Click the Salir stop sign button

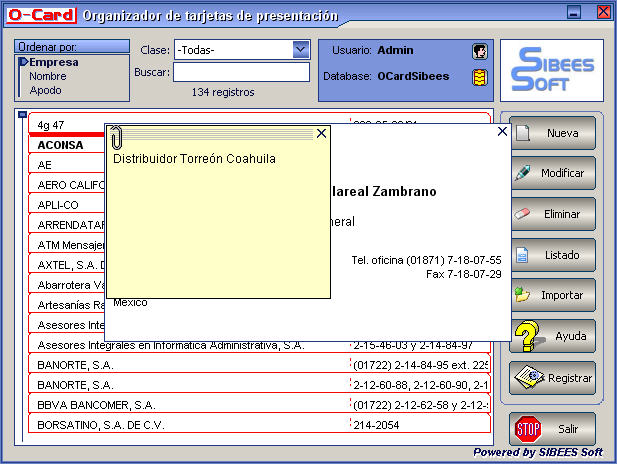coord(552,429)
